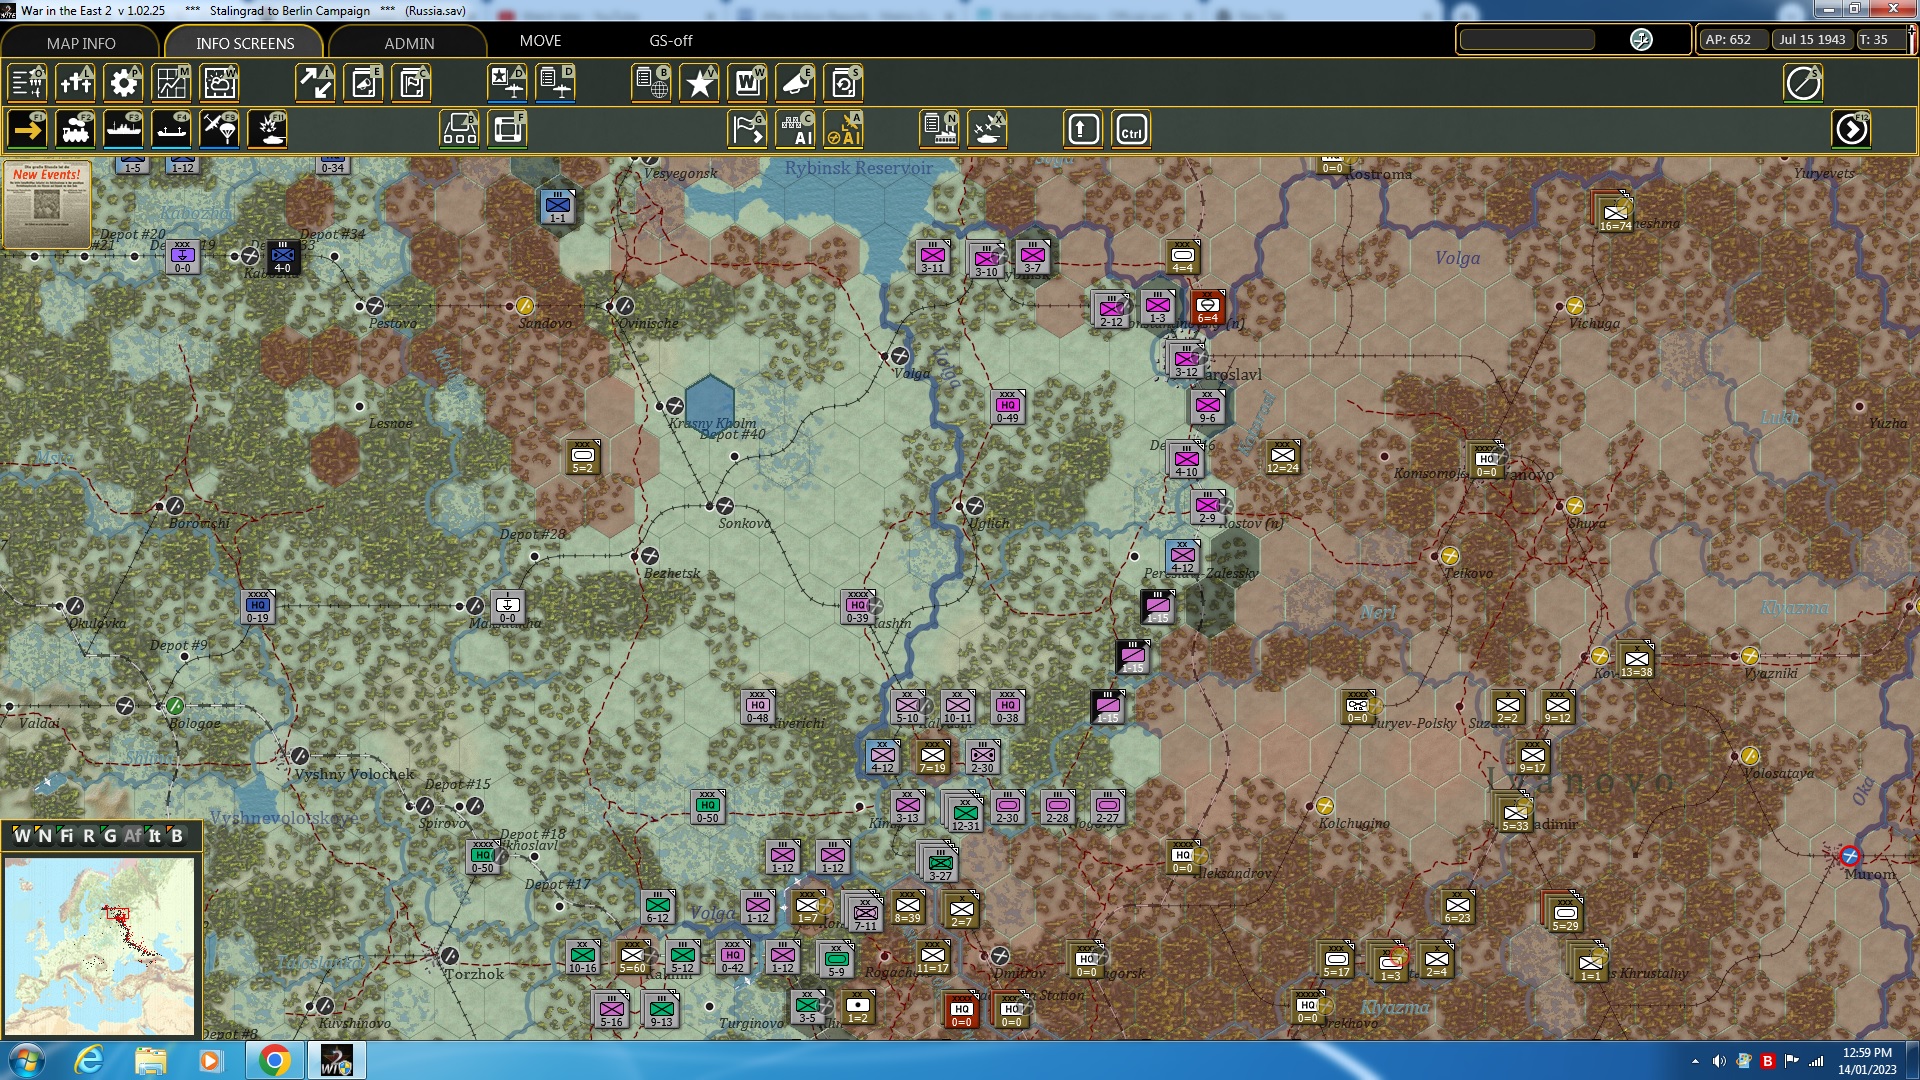Click on the Europe minimap overview
1920x1080 pixels.
coord(100,945)
